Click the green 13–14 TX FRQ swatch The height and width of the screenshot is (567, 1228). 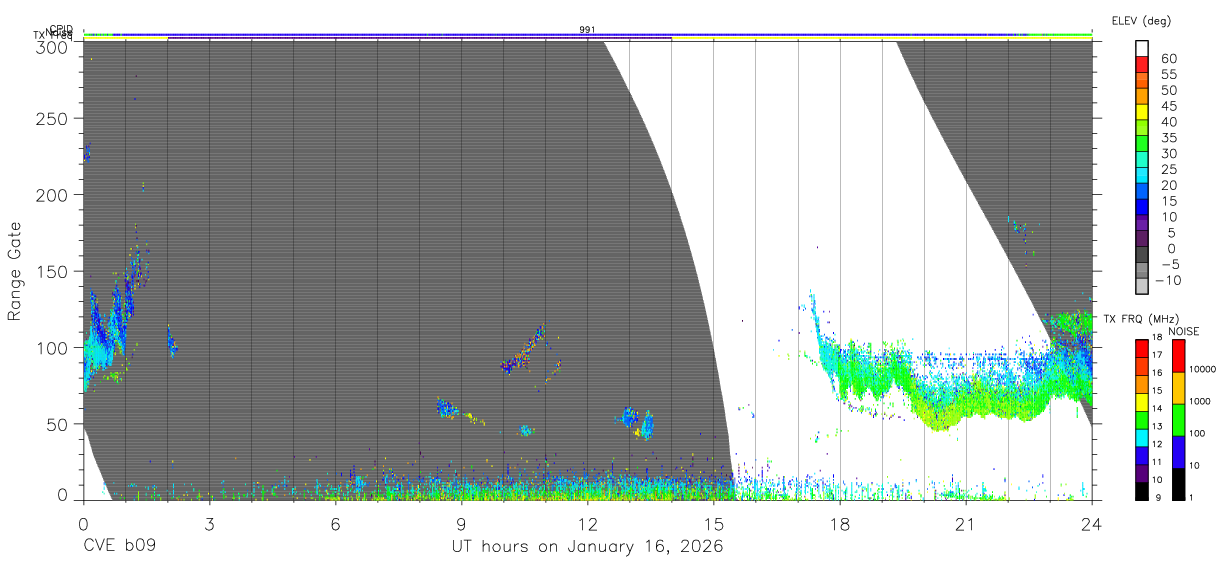click(1142, 420)
